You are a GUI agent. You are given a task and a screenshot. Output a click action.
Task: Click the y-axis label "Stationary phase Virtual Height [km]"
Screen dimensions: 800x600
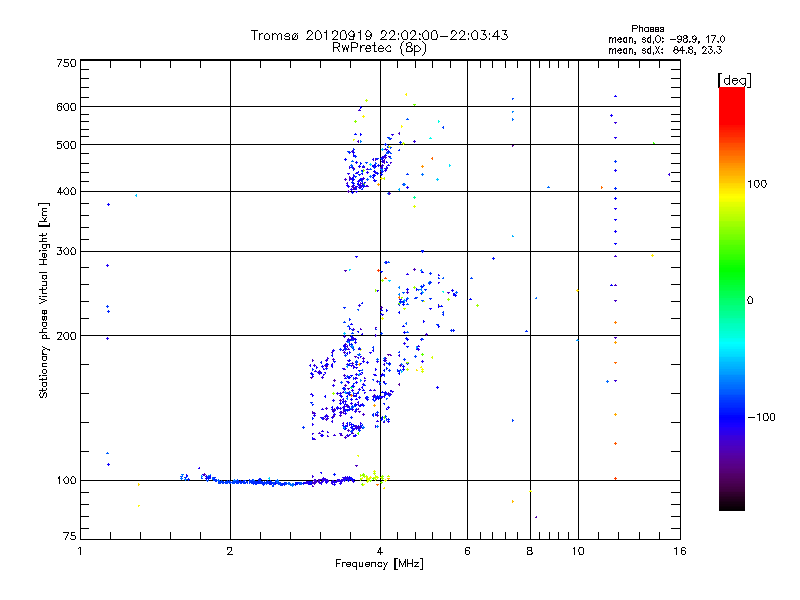coord(43,300)
